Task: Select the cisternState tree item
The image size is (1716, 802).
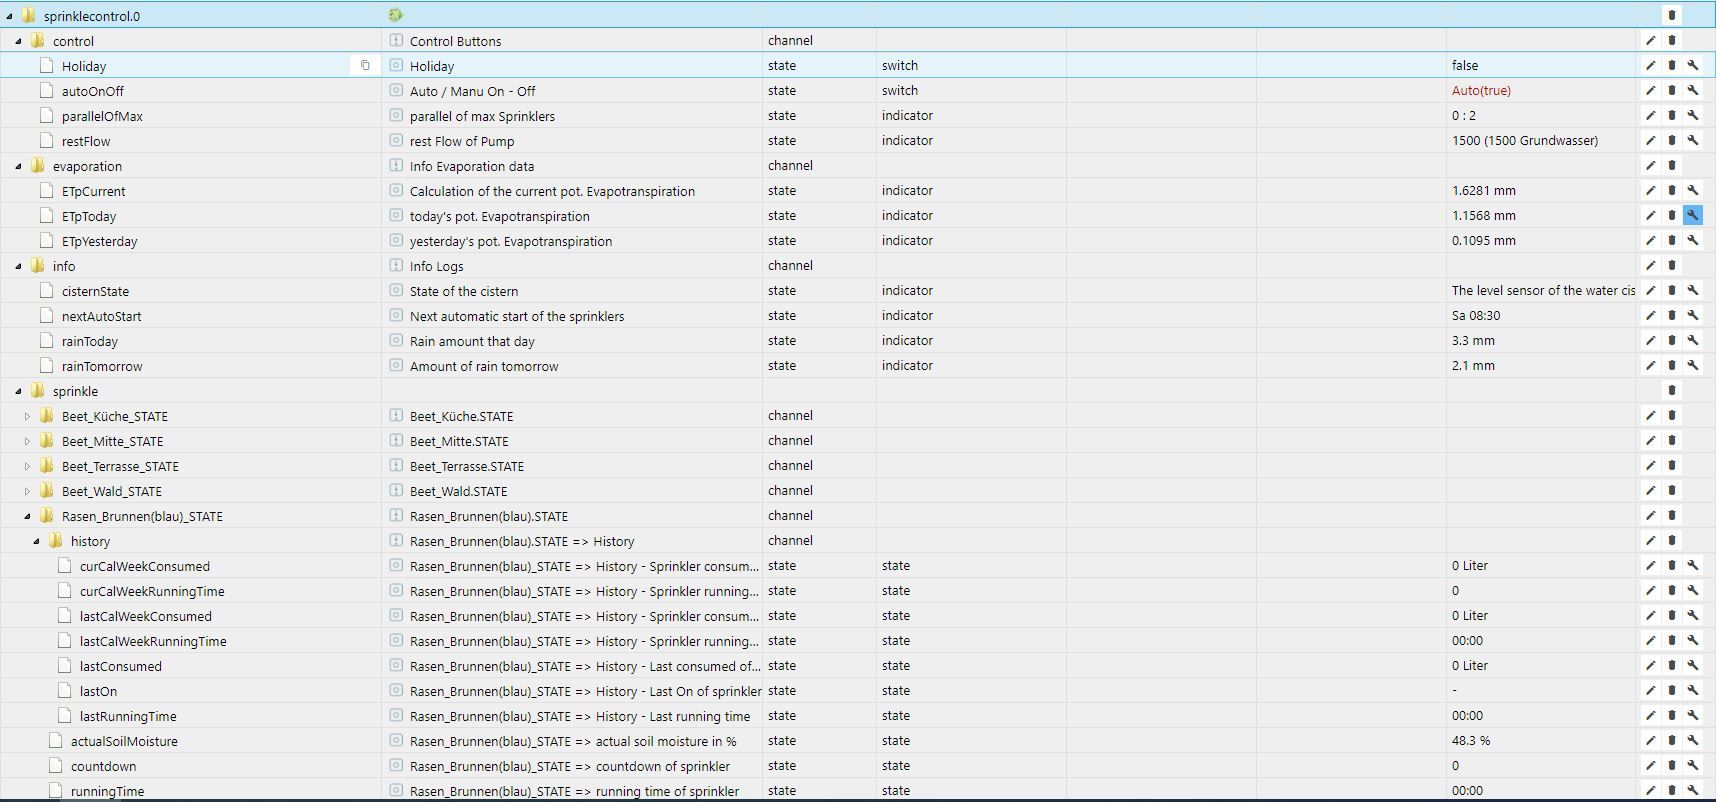Action: (95, 291)
